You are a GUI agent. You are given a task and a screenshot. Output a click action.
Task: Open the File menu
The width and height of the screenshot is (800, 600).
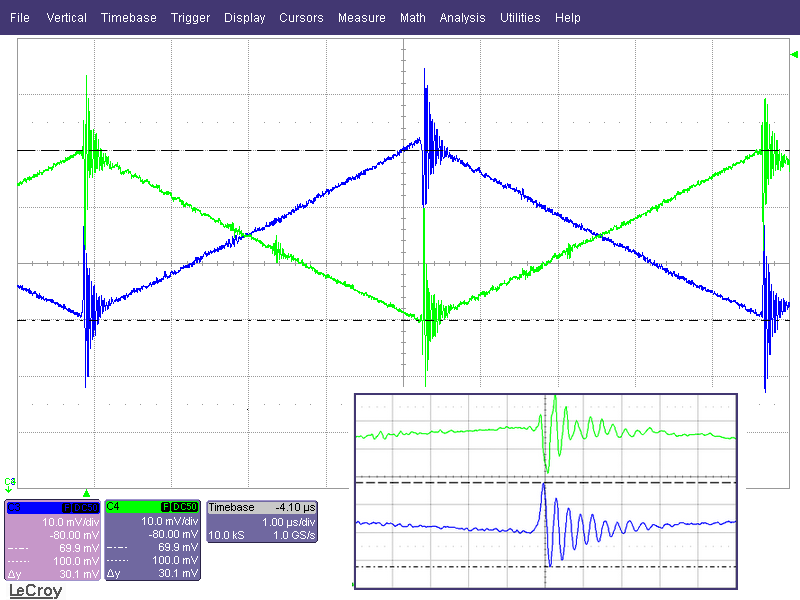pos(19,18)
